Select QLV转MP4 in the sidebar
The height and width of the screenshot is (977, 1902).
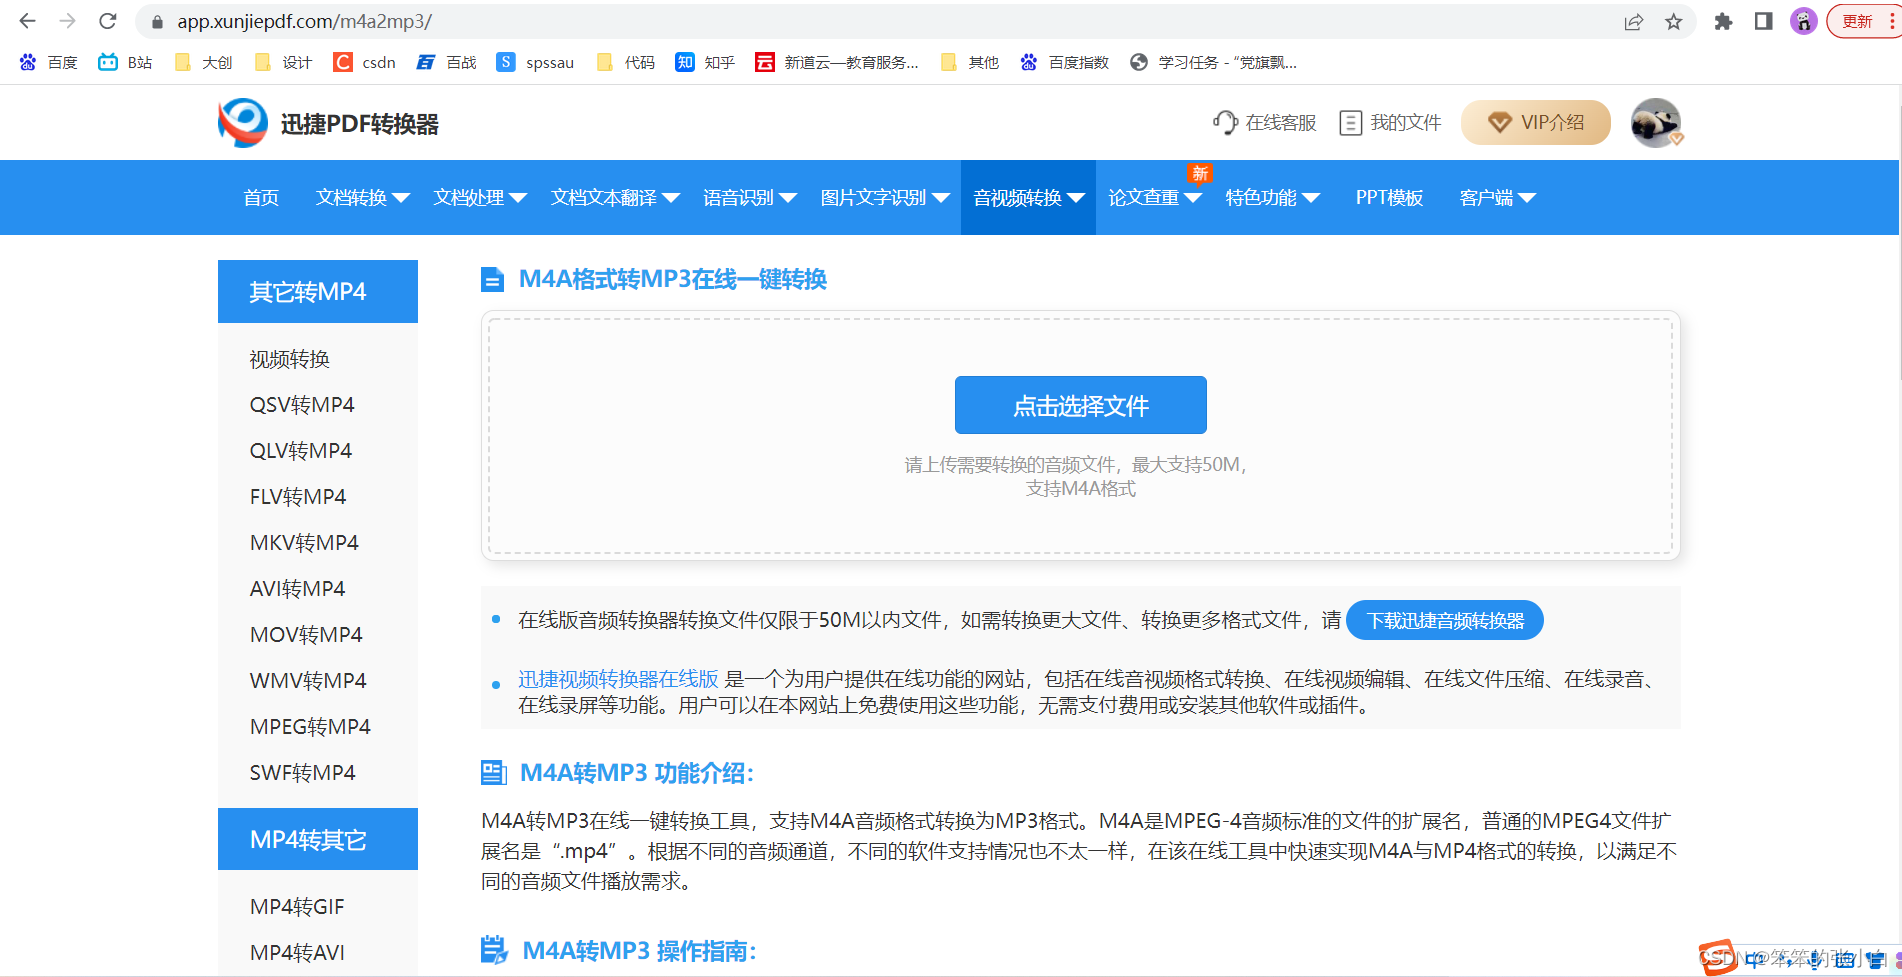(x=301, y=451)
